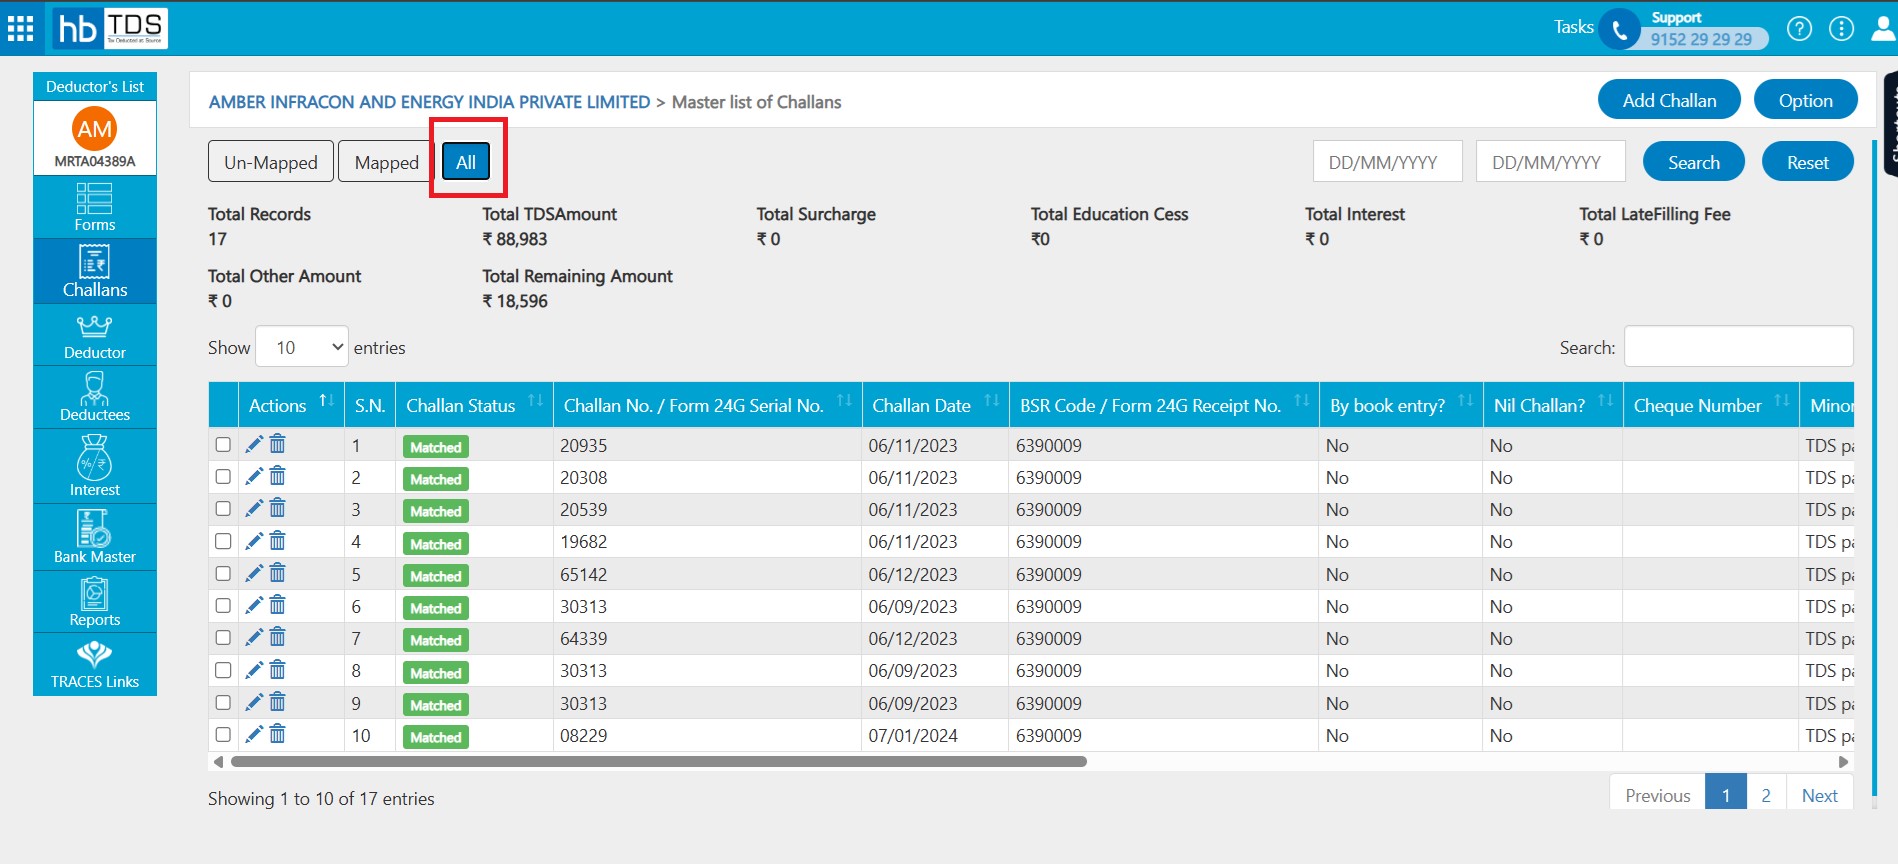Check the checkbox for row 4
The width and height of the screenshot is (1898, 864).
223,541
